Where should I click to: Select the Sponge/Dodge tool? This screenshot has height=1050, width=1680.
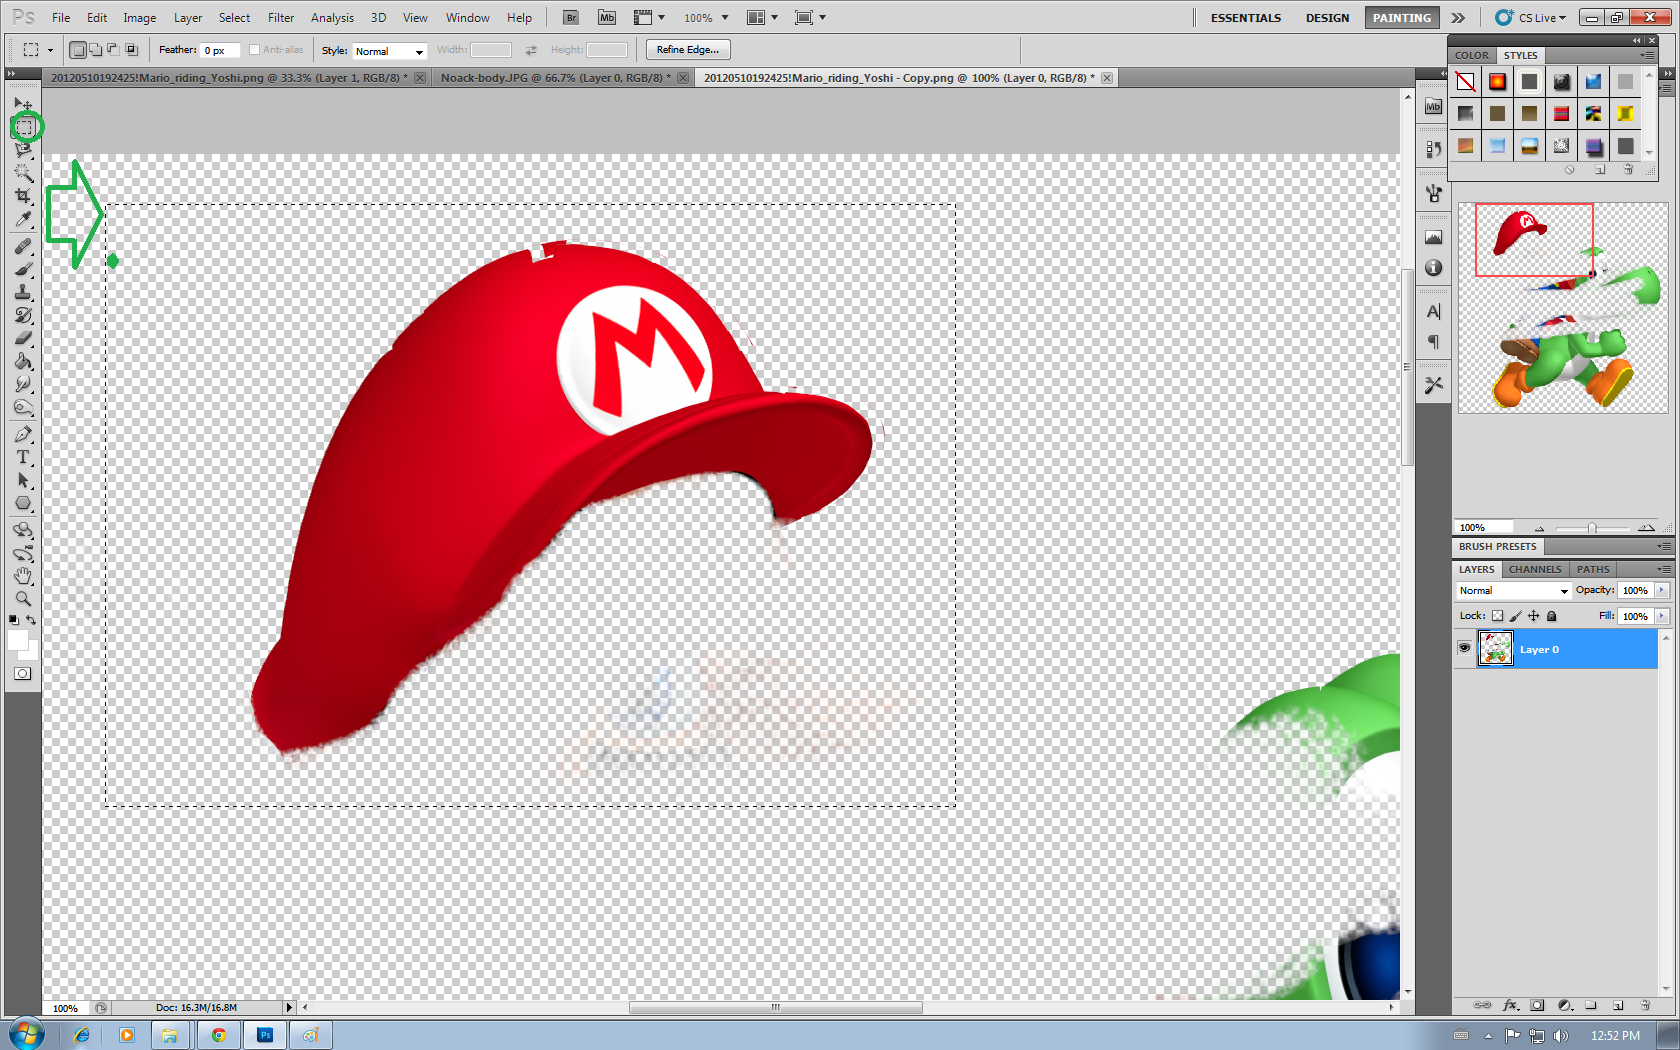pos(23,407)
